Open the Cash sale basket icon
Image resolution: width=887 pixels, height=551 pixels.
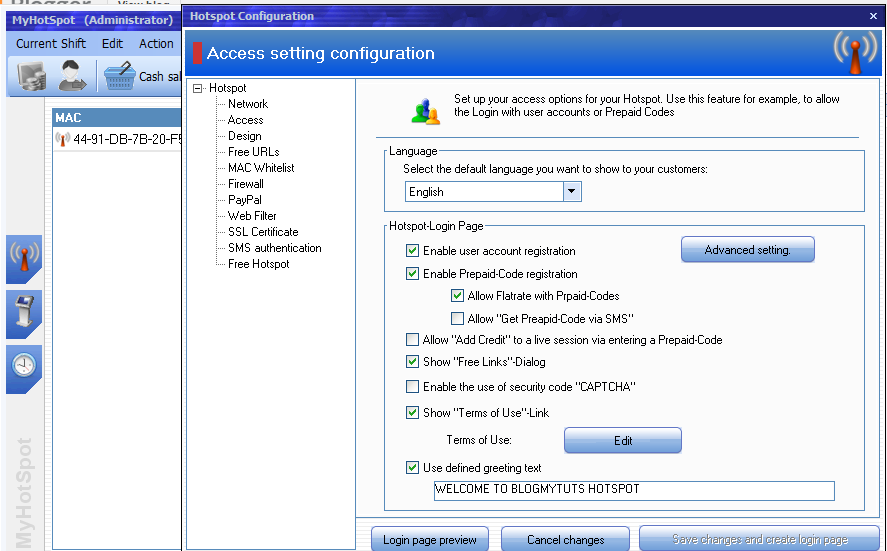[119, 76]
